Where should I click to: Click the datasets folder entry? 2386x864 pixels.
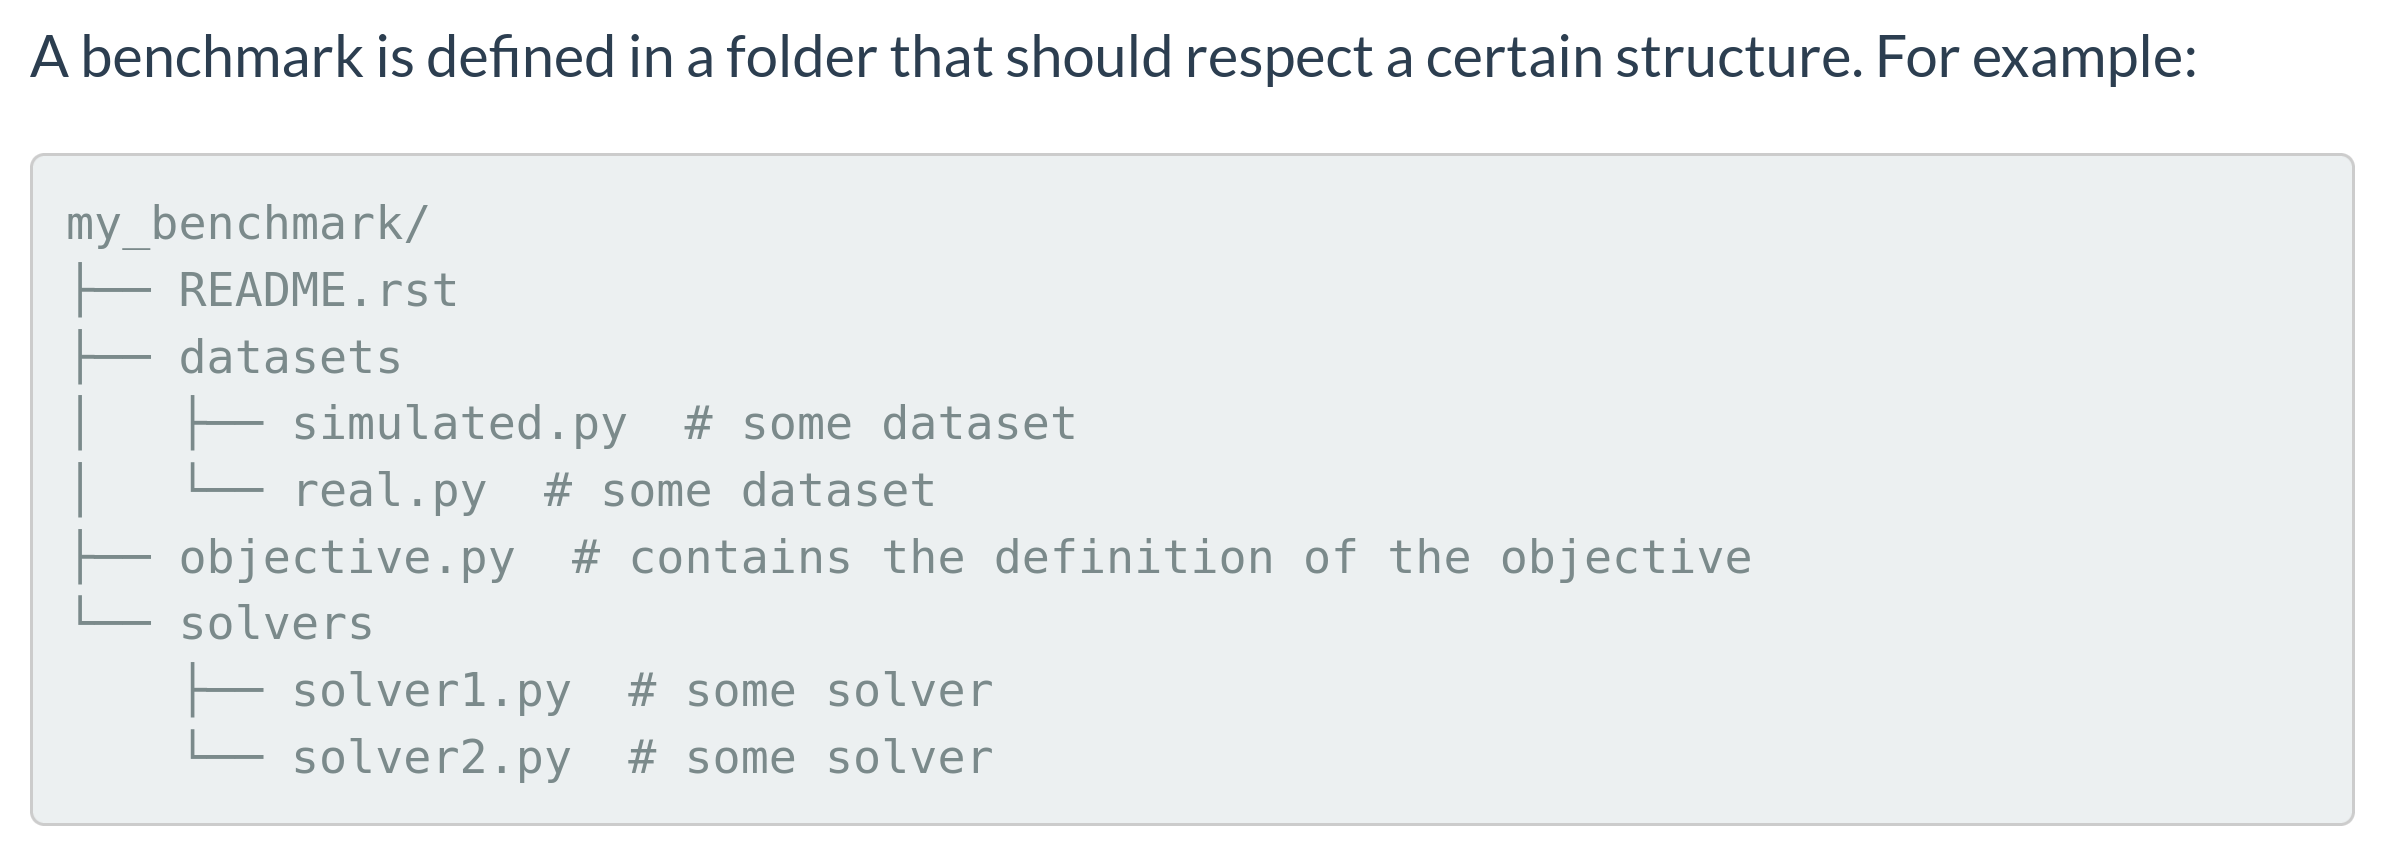290,358
